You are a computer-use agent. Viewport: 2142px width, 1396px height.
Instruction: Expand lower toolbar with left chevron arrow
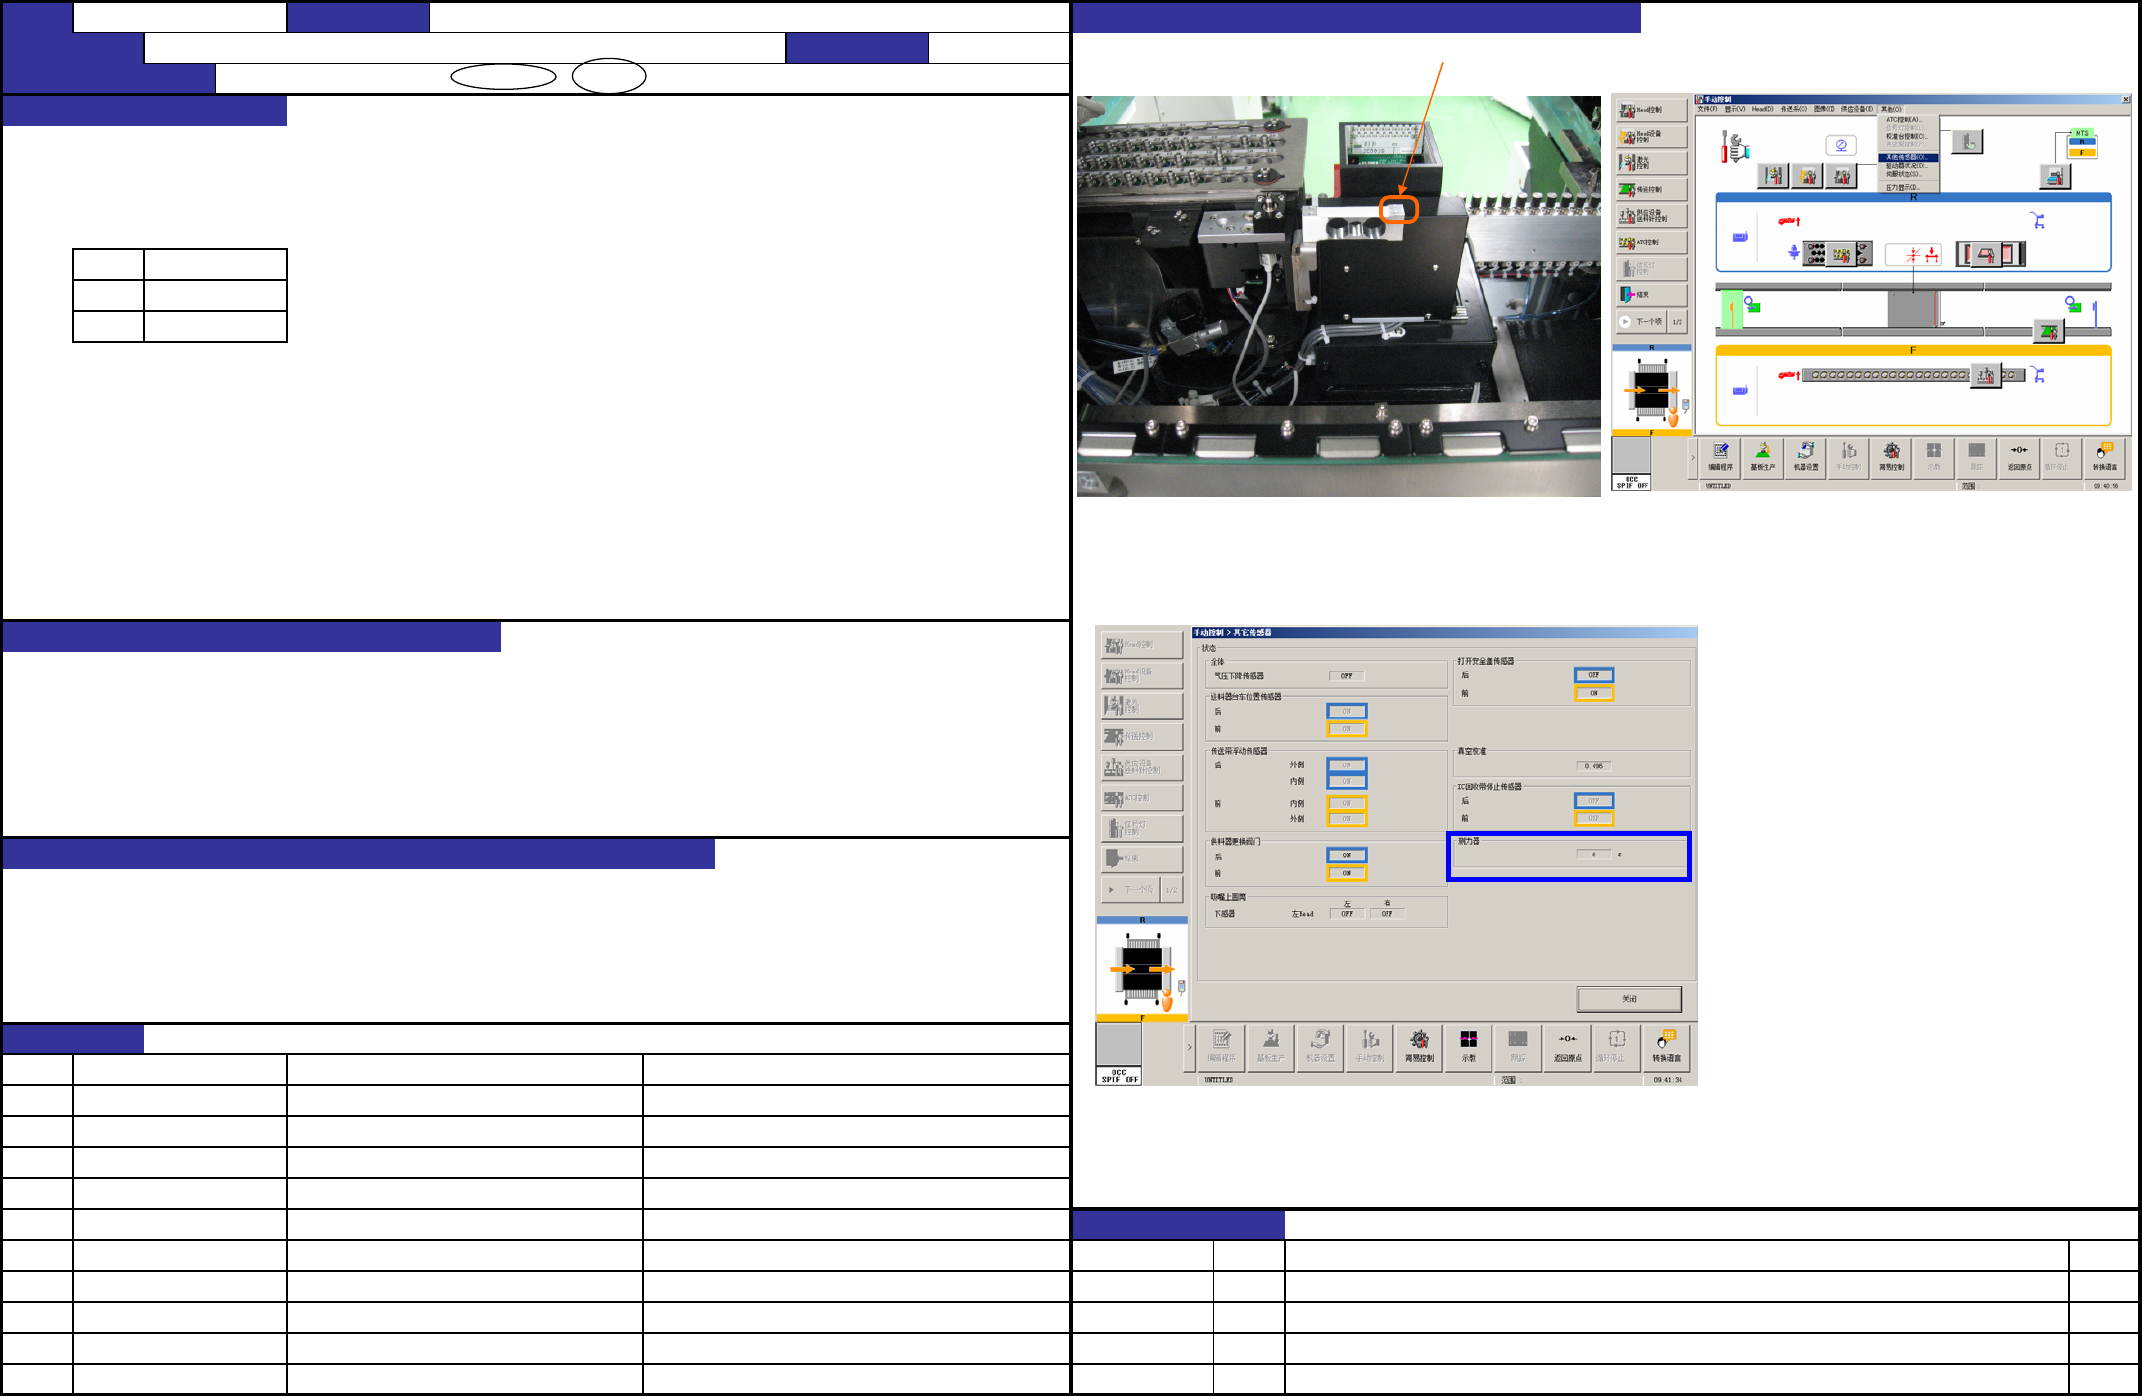point(1189,1047)
